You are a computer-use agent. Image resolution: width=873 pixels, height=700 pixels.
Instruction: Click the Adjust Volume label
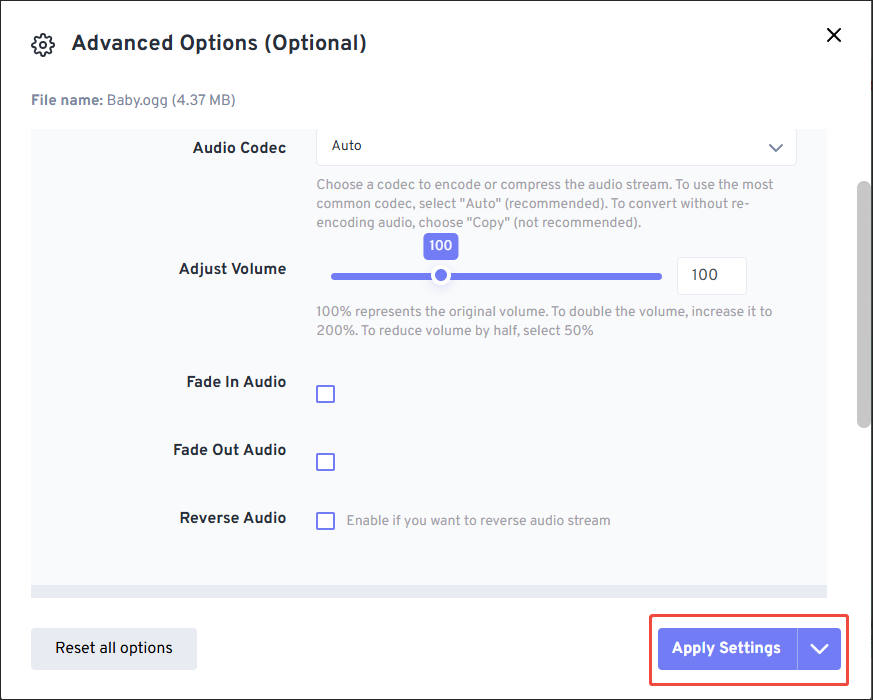[x=232, y=269]
